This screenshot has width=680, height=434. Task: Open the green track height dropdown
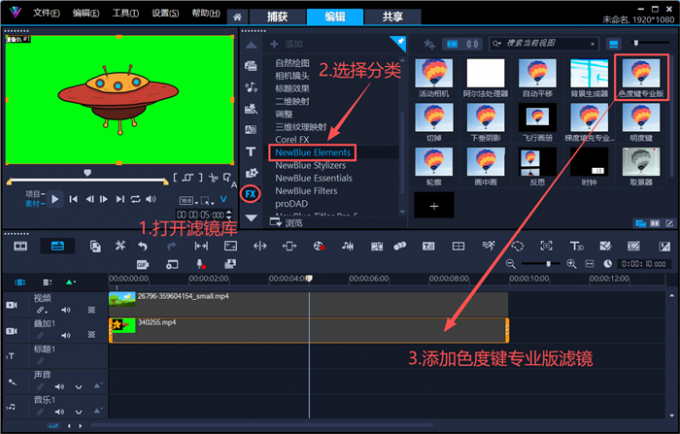(71, 282)
